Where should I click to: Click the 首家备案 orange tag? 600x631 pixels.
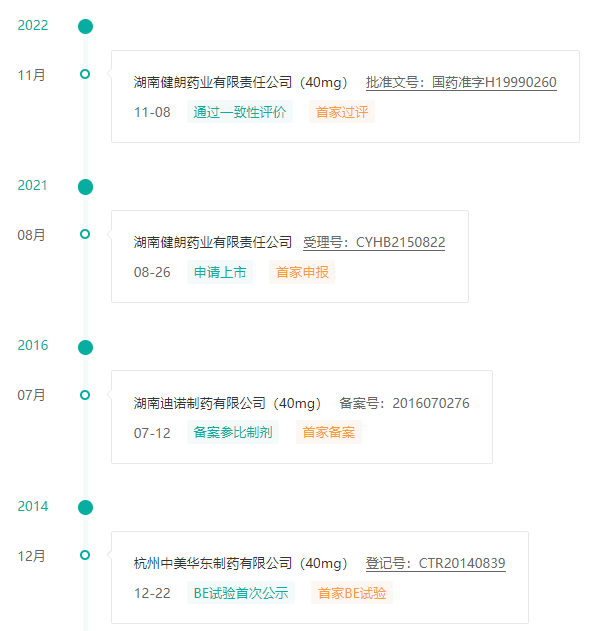(328, 433)
